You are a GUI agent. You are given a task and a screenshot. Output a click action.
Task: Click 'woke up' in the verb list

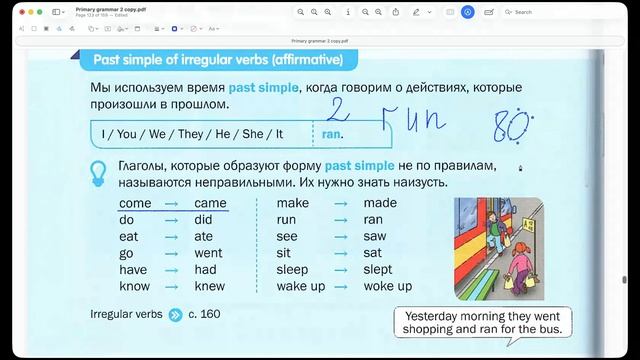pos(388,286)
